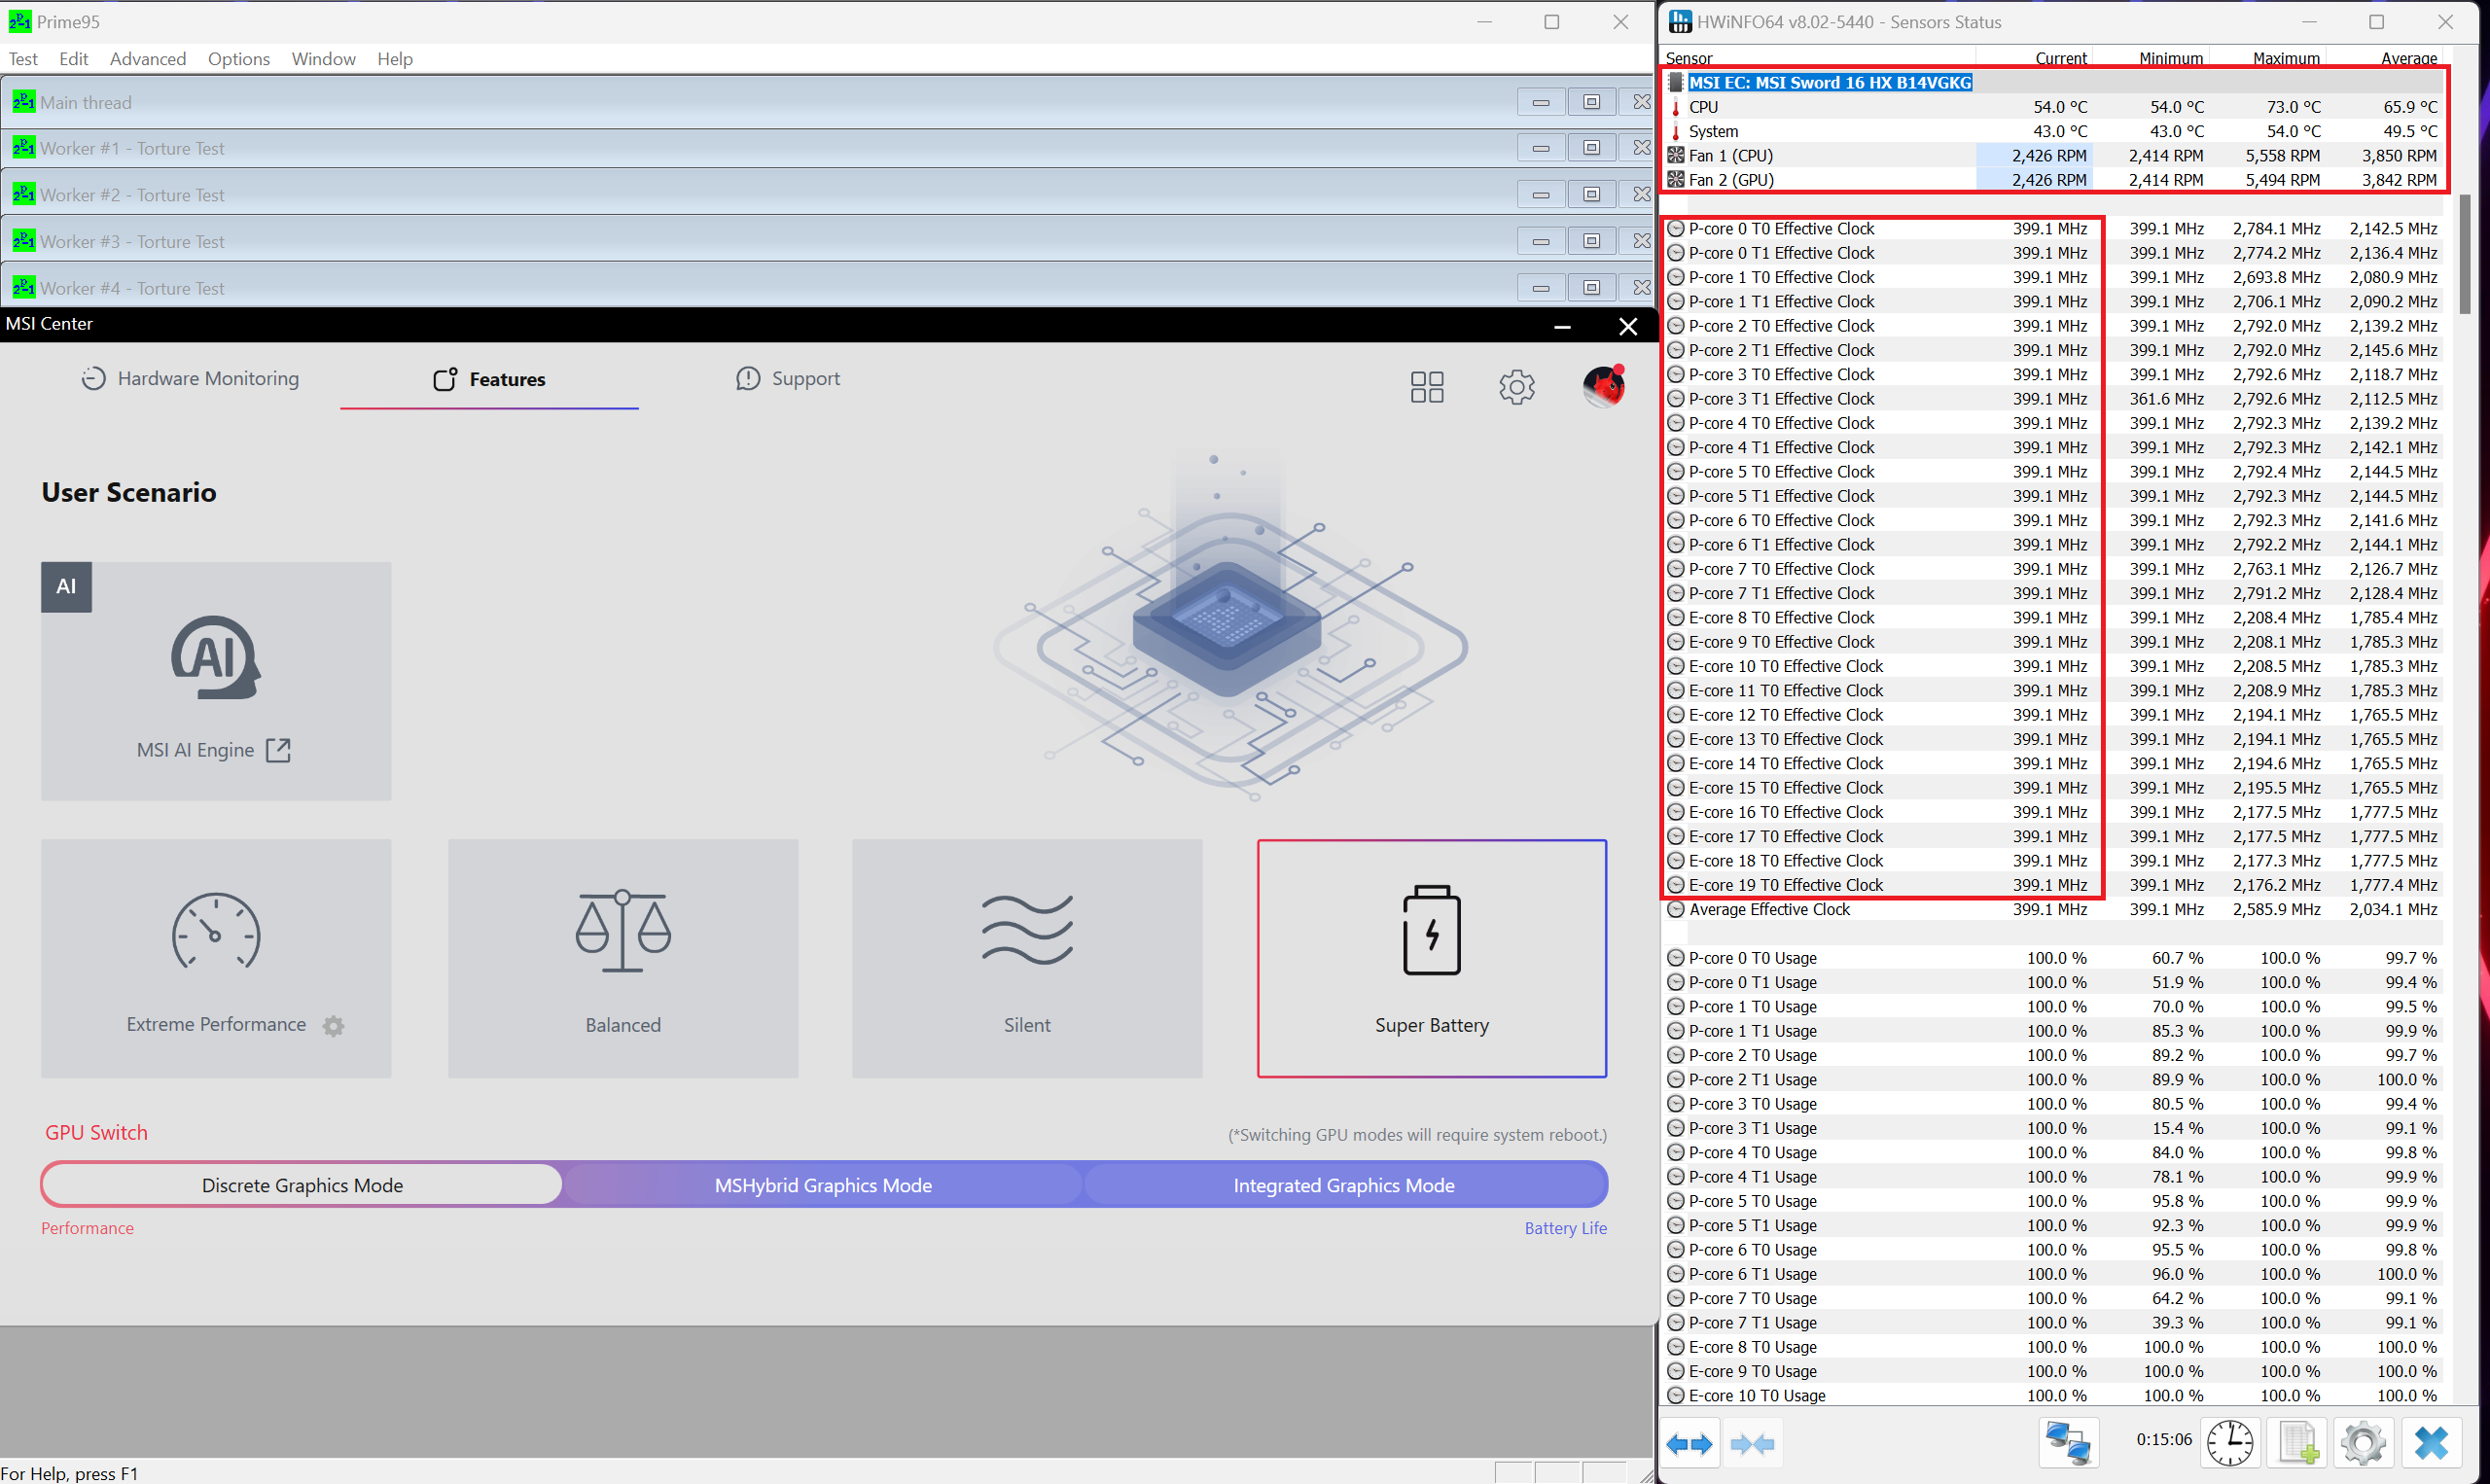Open HWiNFO sensor settings gear

click(x=2363, y=1444)
